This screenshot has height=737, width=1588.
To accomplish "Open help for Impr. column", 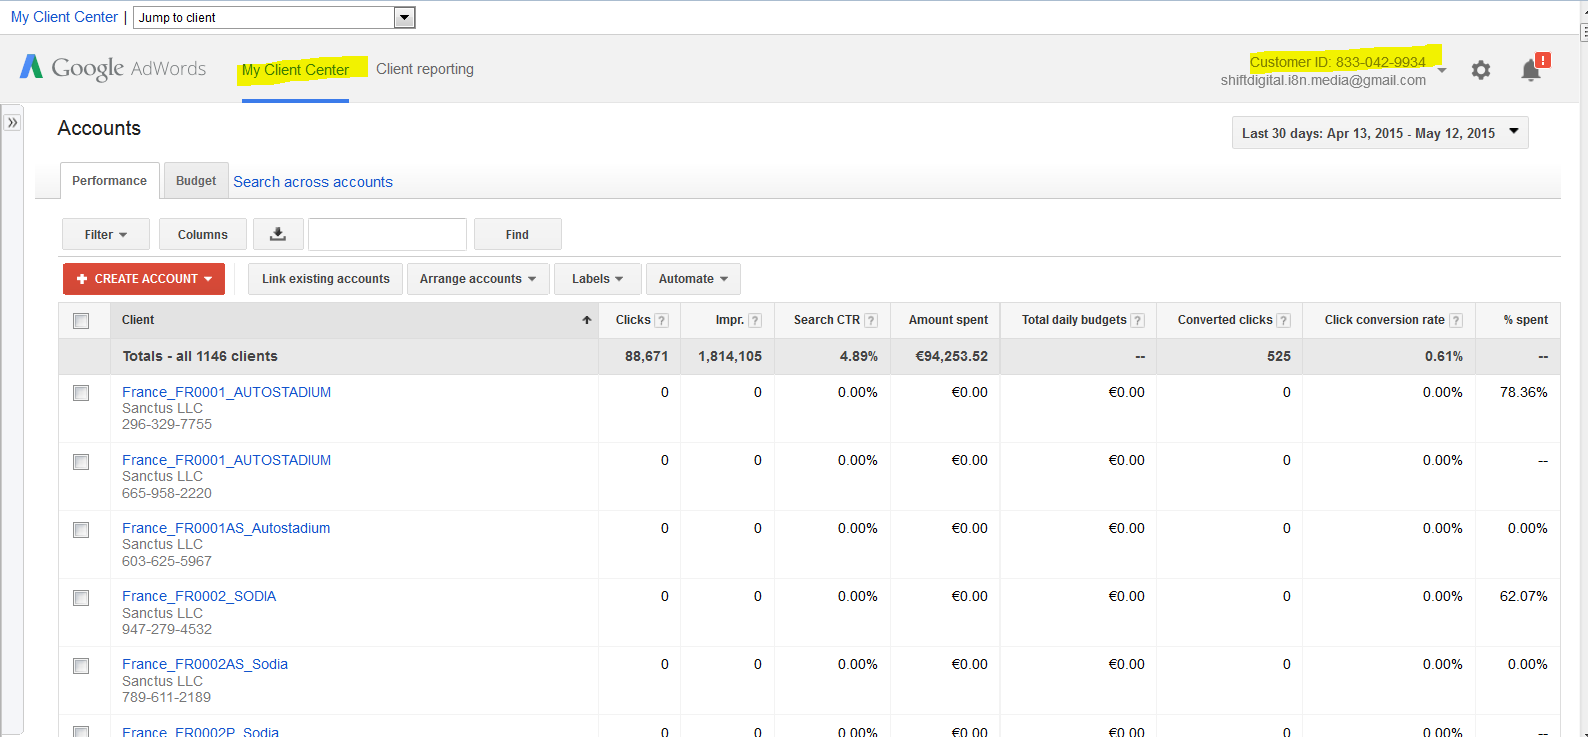I will pyautogui.click(x=755, y=321).
